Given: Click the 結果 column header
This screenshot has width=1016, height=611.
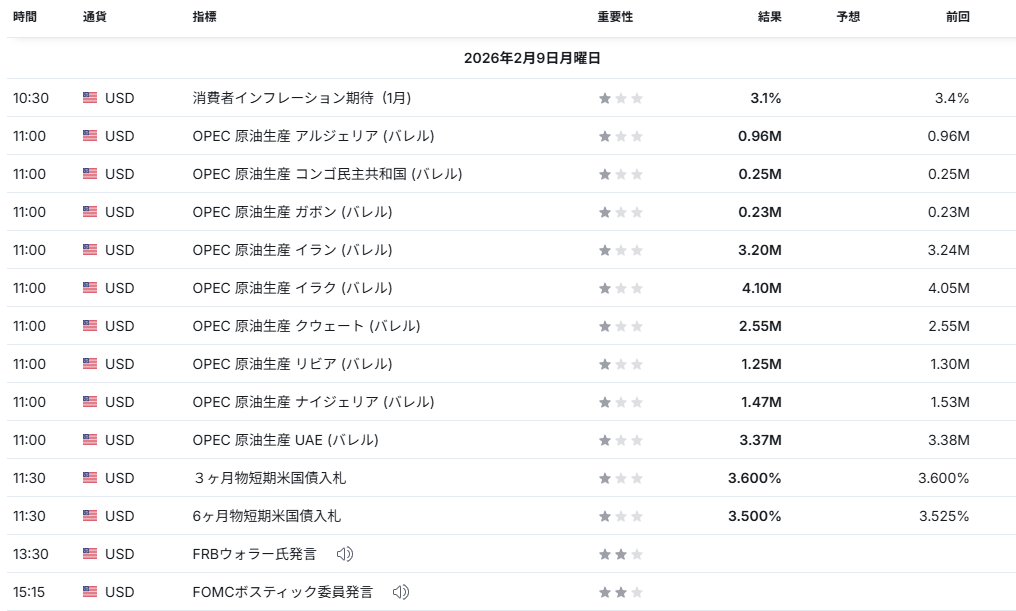Looking at the screenshot, I should pos(769,17).
